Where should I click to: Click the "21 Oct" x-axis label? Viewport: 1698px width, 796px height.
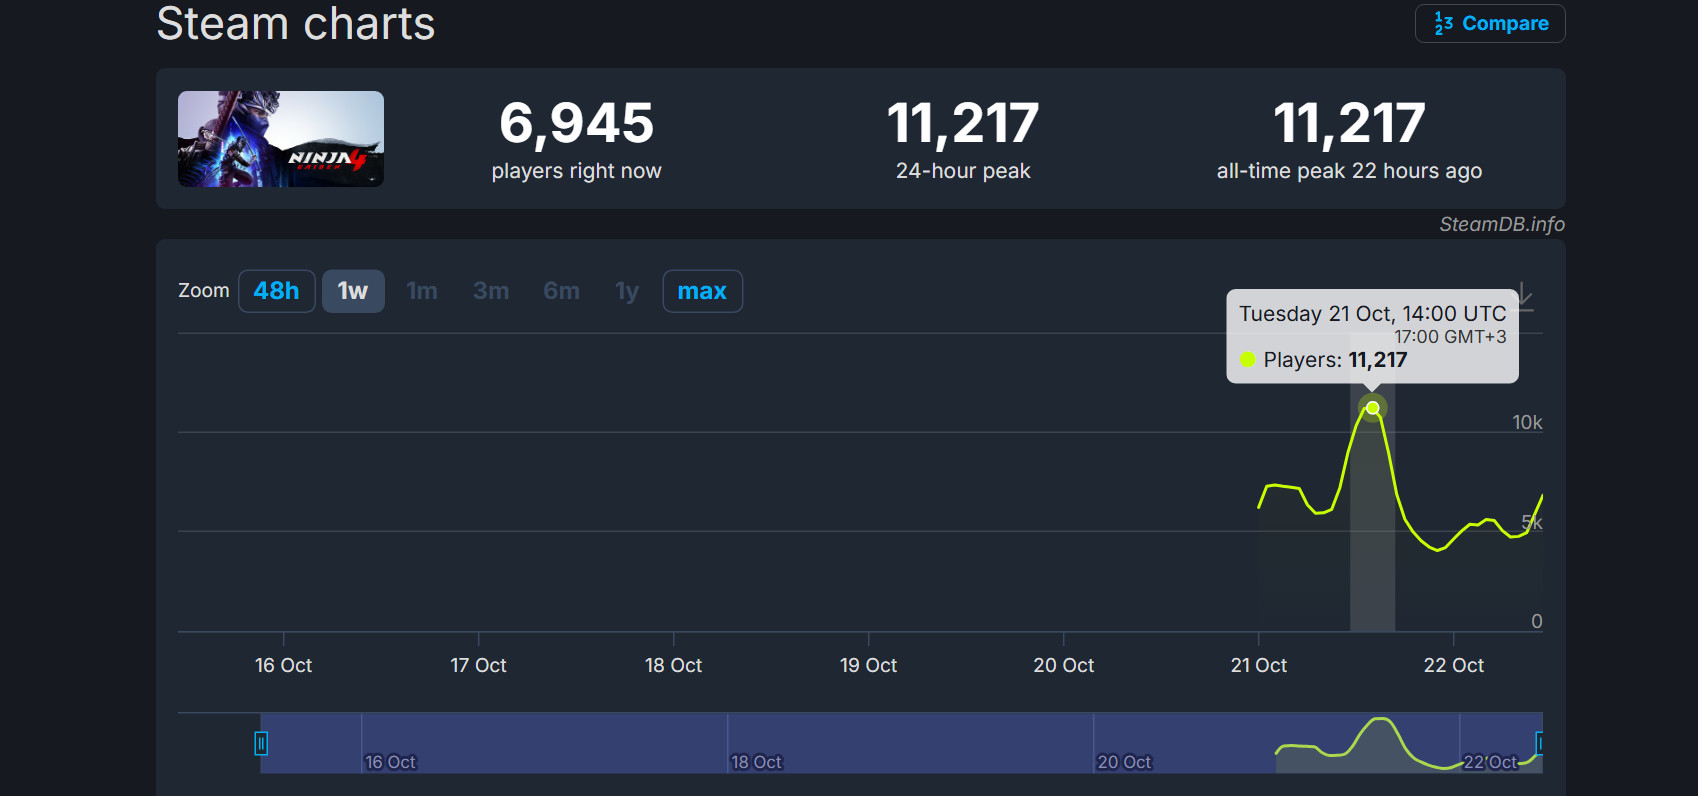point(1258,665)
